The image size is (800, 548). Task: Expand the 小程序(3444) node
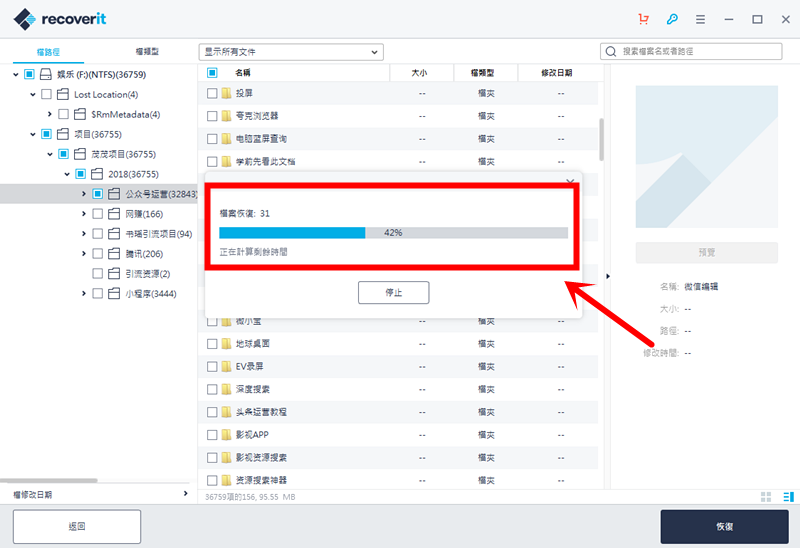pyautogui.click(x=84, y=293)
